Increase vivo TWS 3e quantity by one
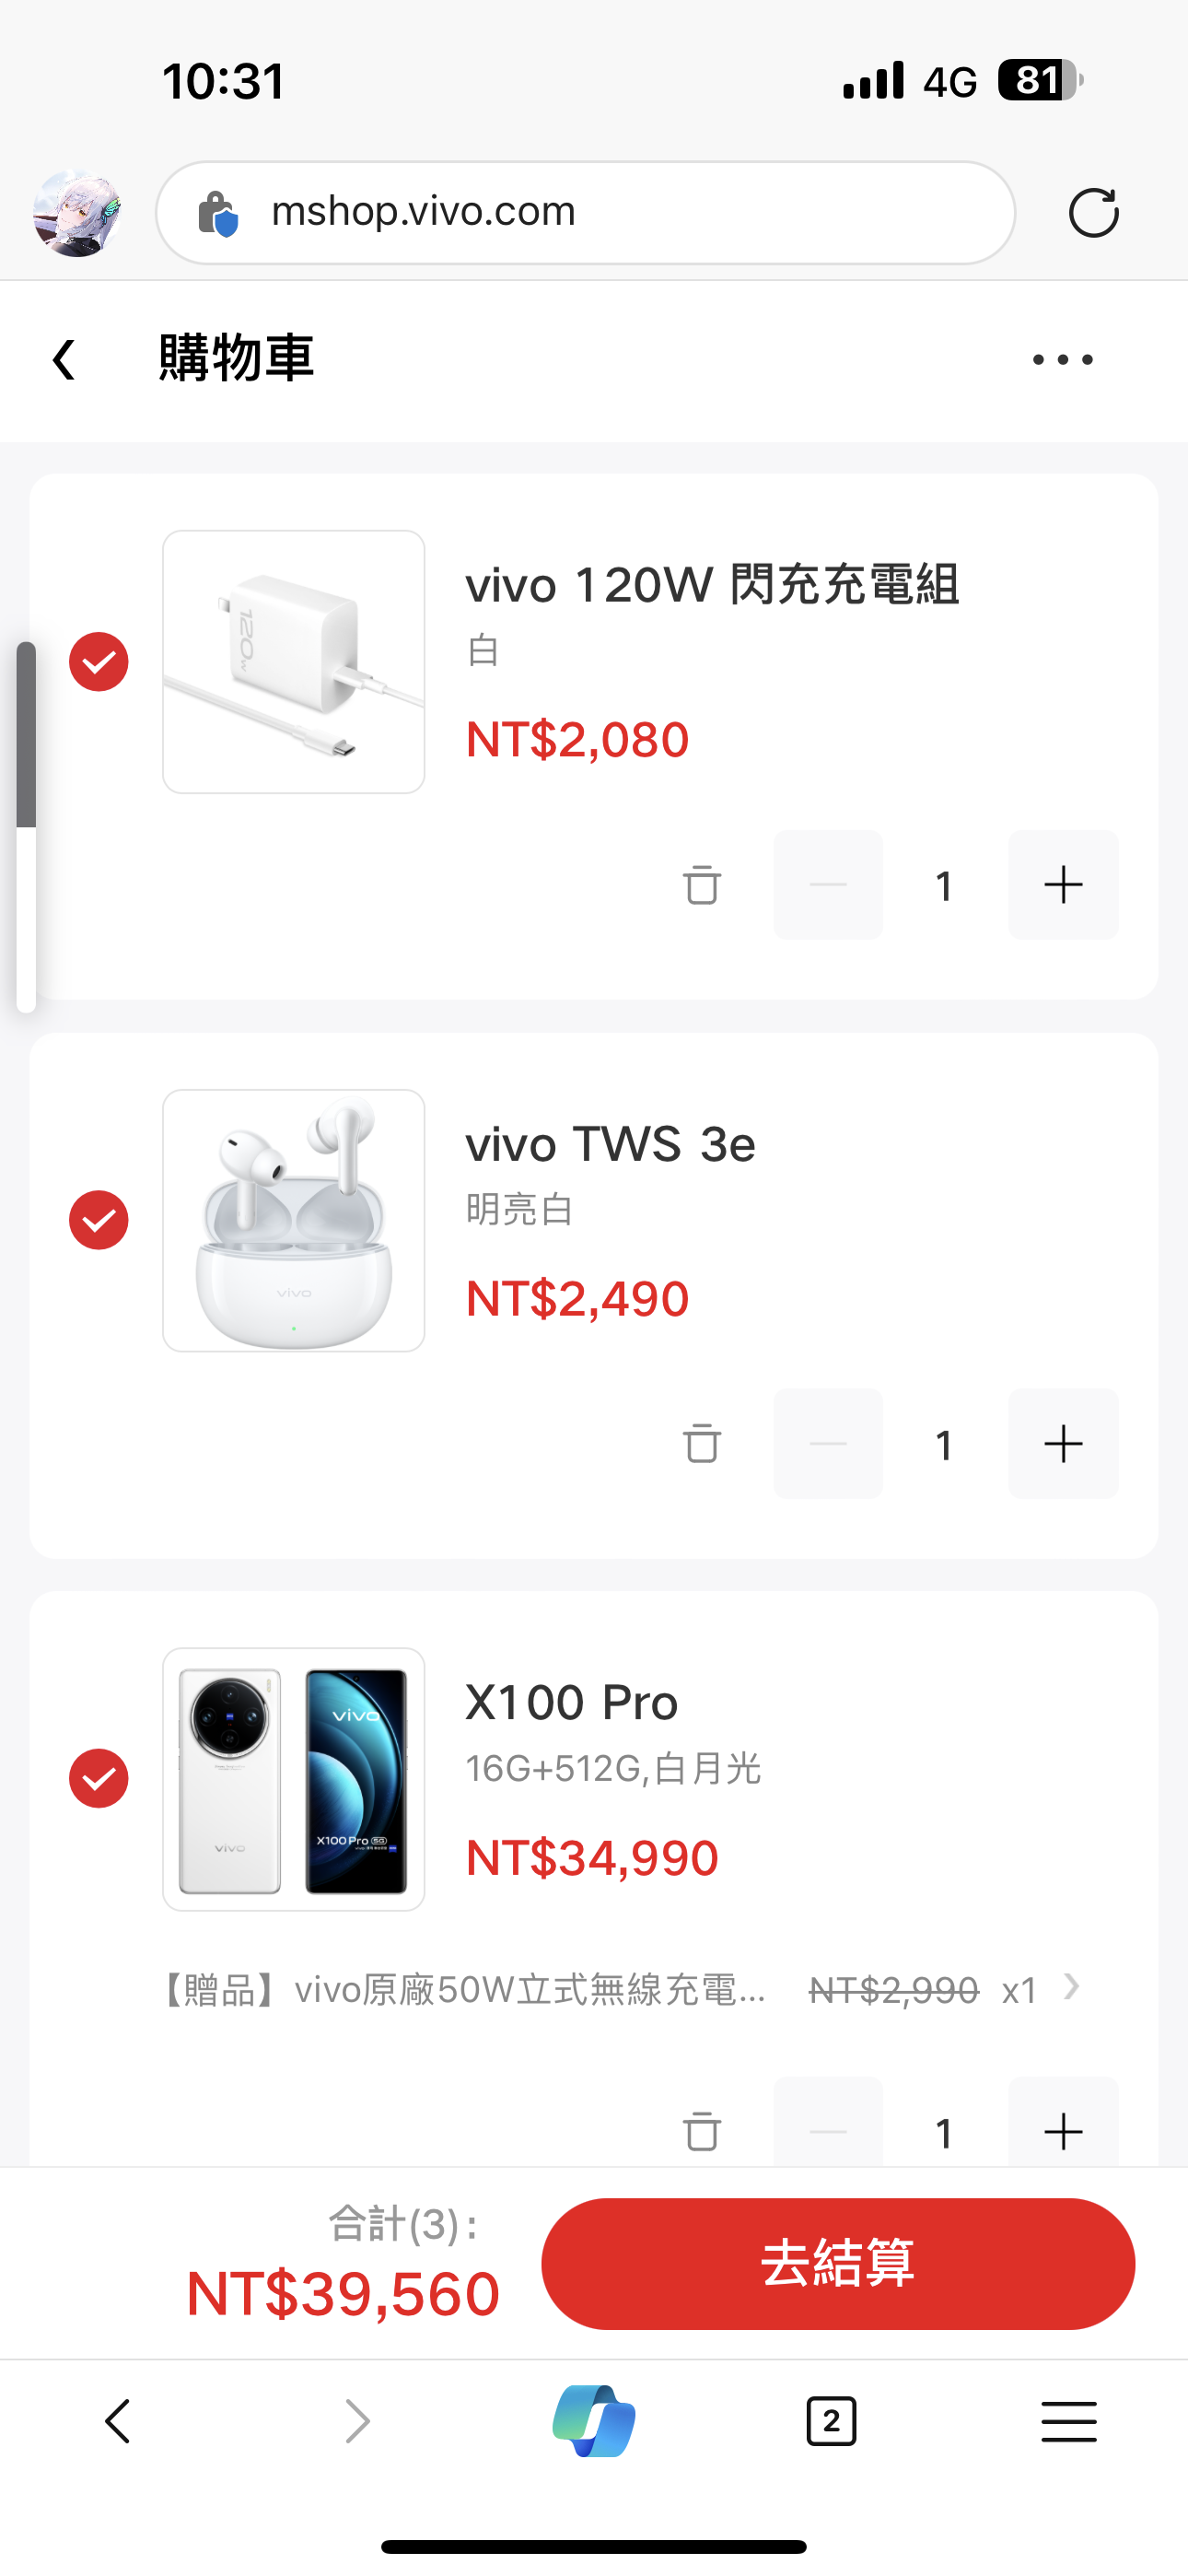Viewport: 1188px width, 2576px height. (x=1063, y=1443)
